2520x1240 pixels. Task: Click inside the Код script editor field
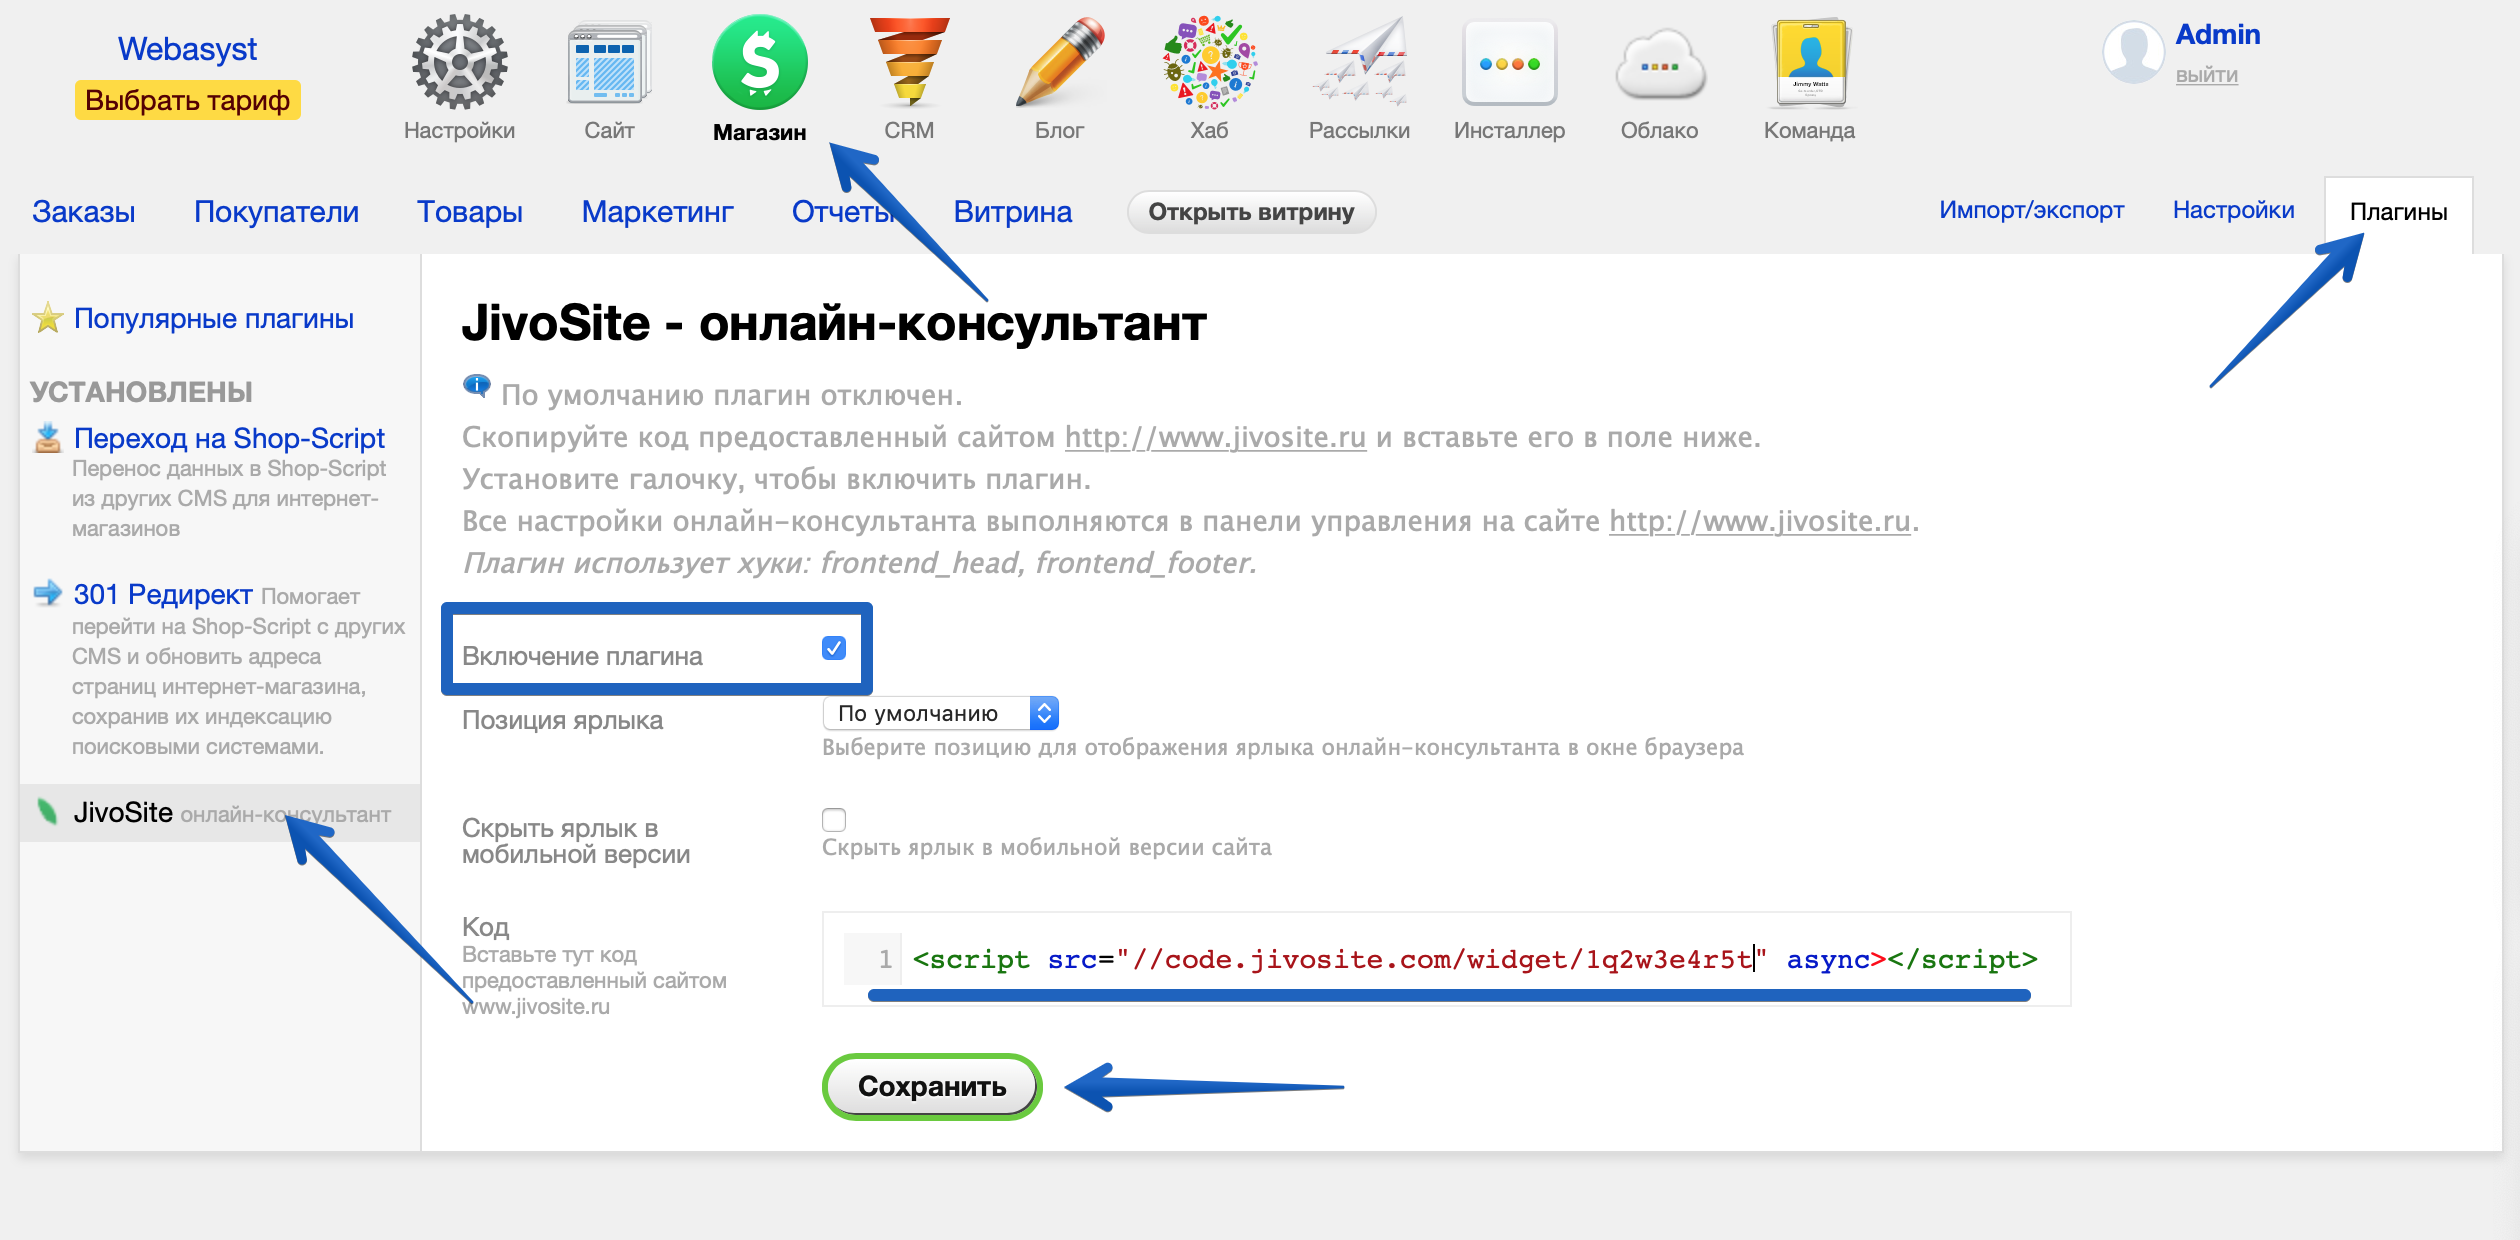tap(1446, 959)
